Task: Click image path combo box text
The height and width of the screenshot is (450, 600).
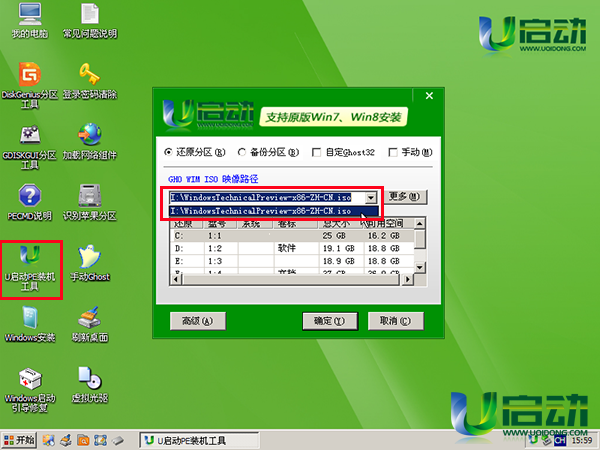Action: pos(261,197)
